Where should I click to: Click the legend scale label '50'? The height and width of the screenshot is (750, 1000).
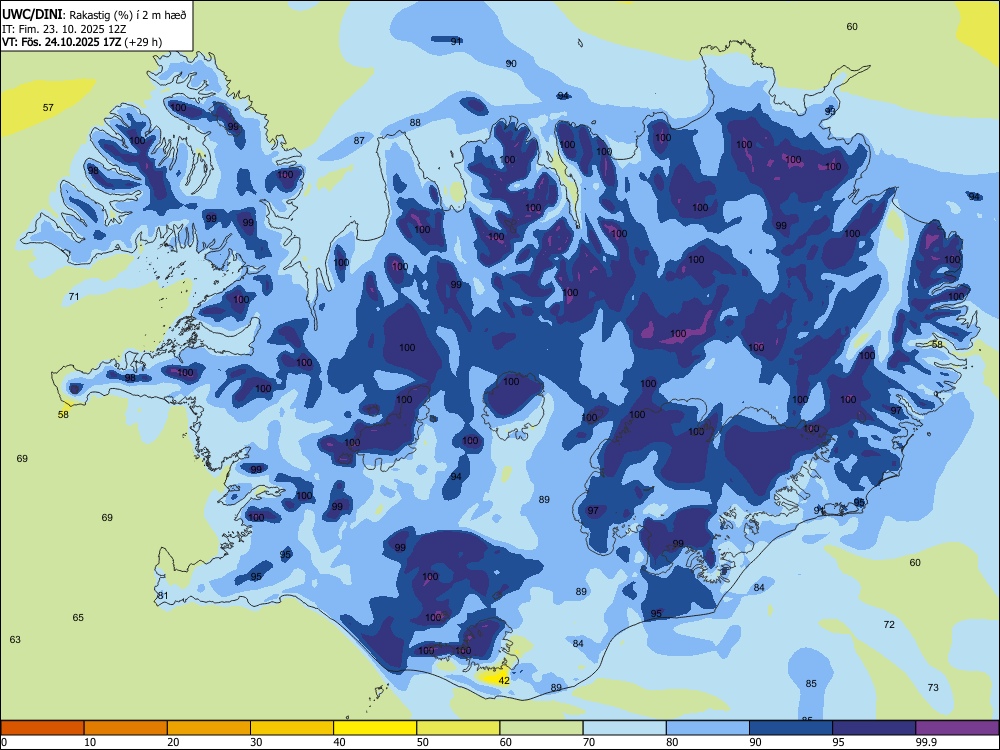click(x=423, y=742)
